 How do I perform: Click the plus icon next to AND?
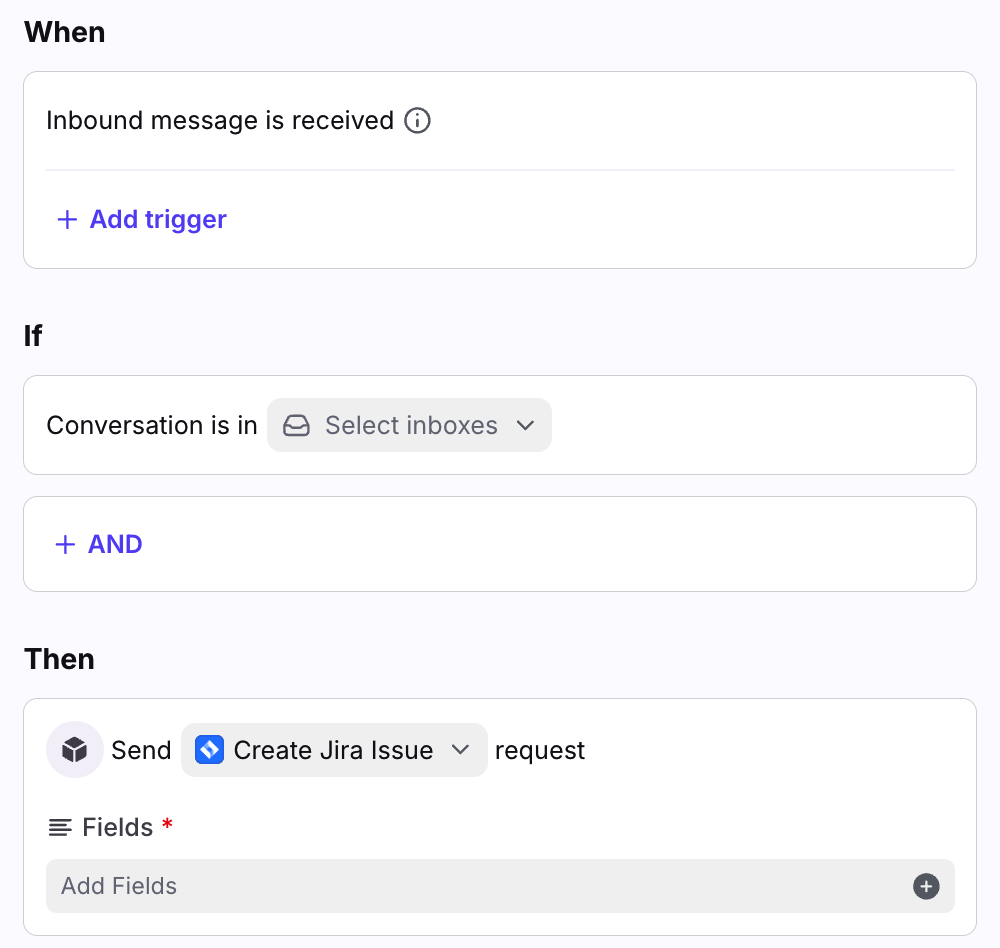coord(65,545)
